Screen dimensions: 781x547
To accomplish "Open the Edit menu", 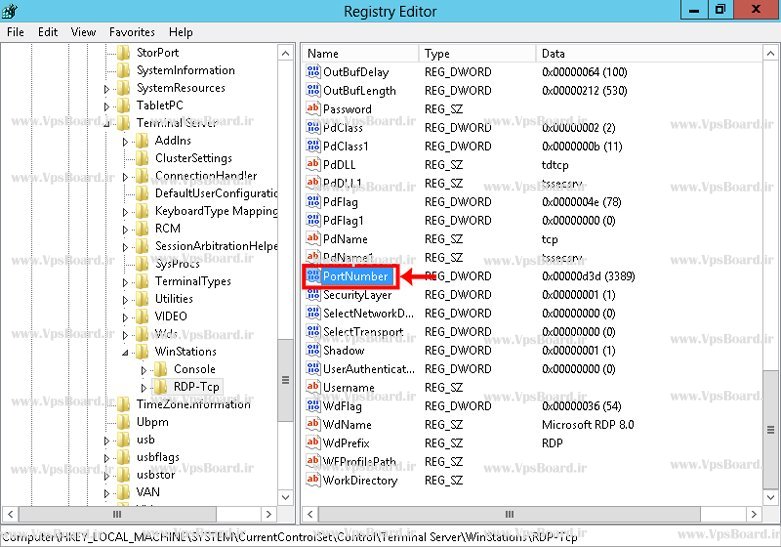I will [48, 32].
